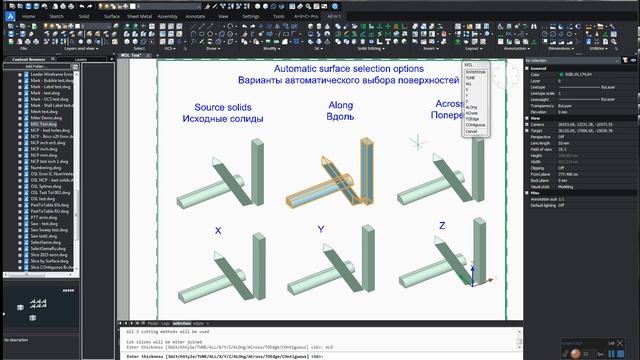
Task: Choose TUNE in the MSL popup menu
Action: coord(470,78)
